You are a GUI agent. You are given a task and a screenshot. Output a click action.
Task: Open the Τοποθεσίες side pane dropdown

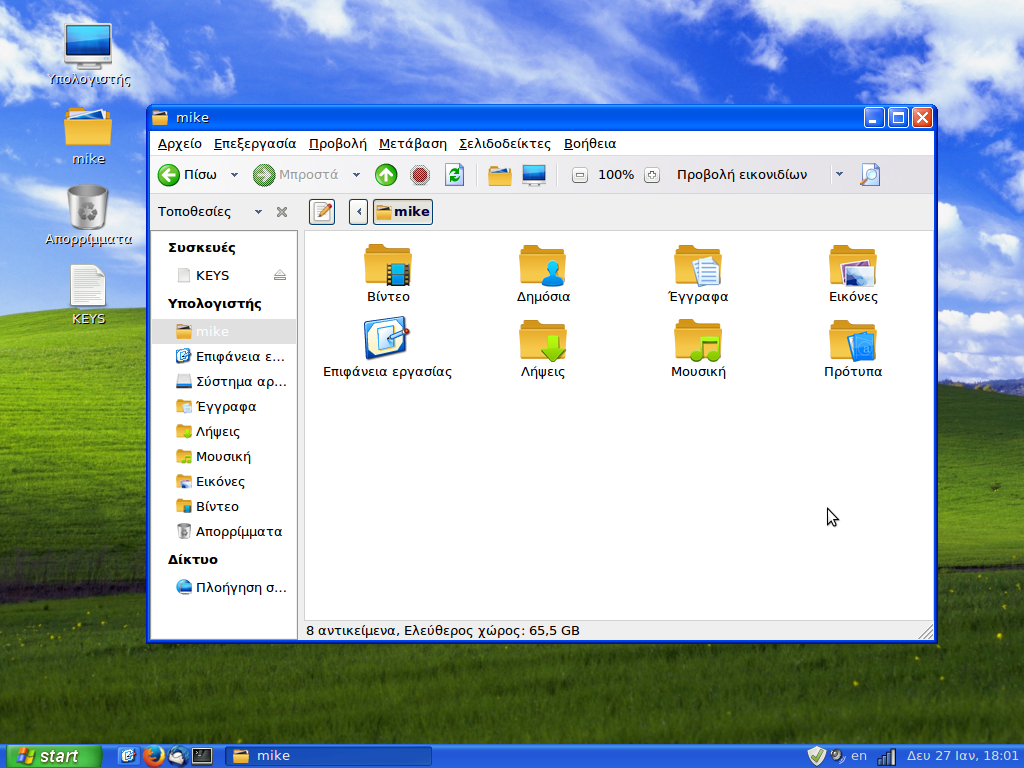click(259, 212)
